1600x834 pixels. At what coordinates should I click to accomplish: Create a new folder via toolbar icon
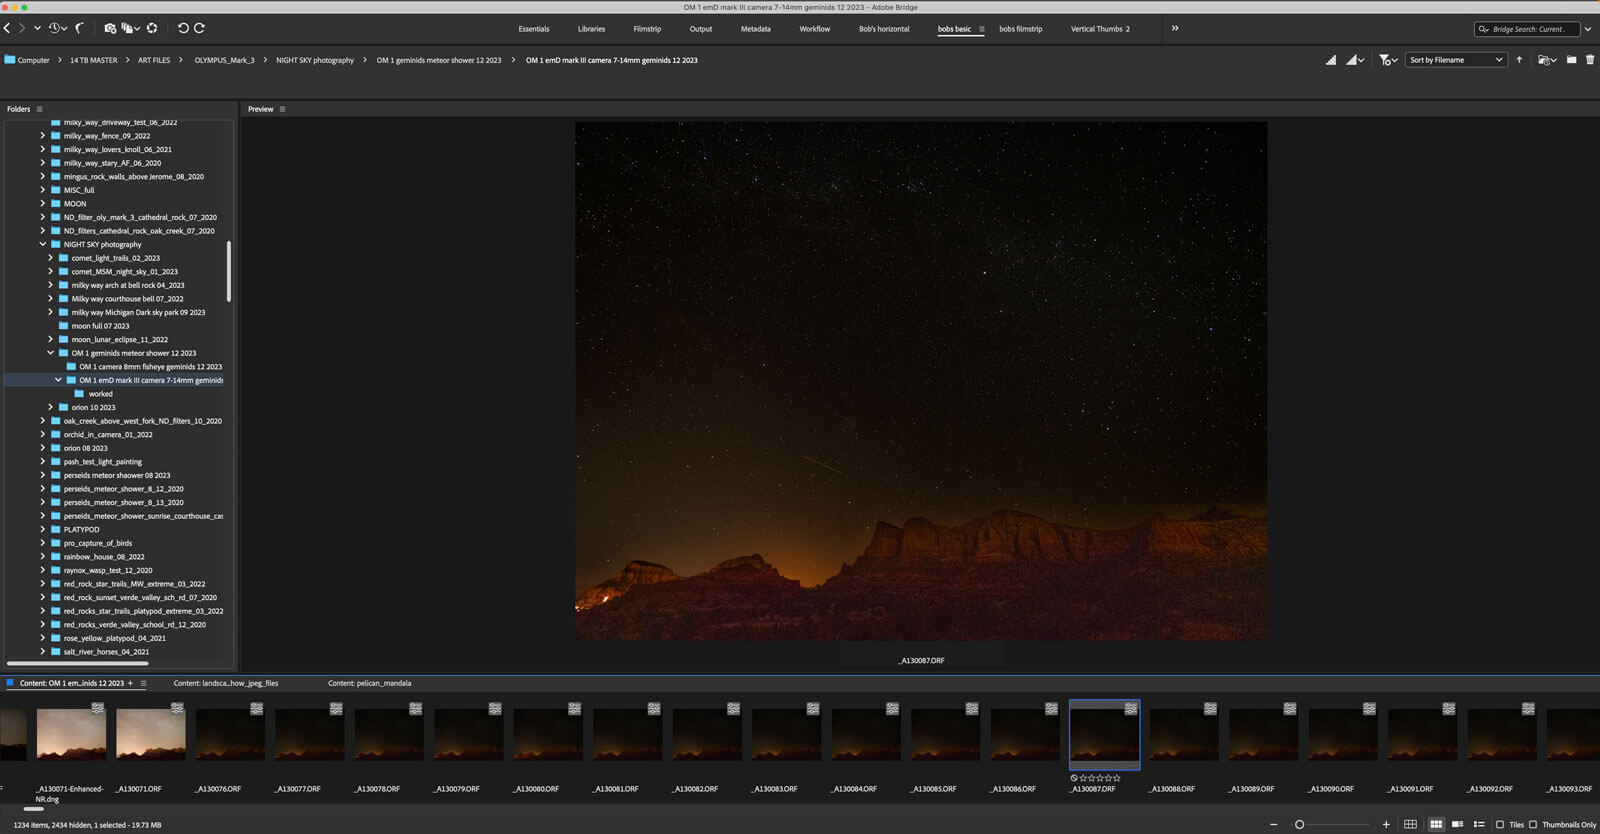(x=1571, y=60)
